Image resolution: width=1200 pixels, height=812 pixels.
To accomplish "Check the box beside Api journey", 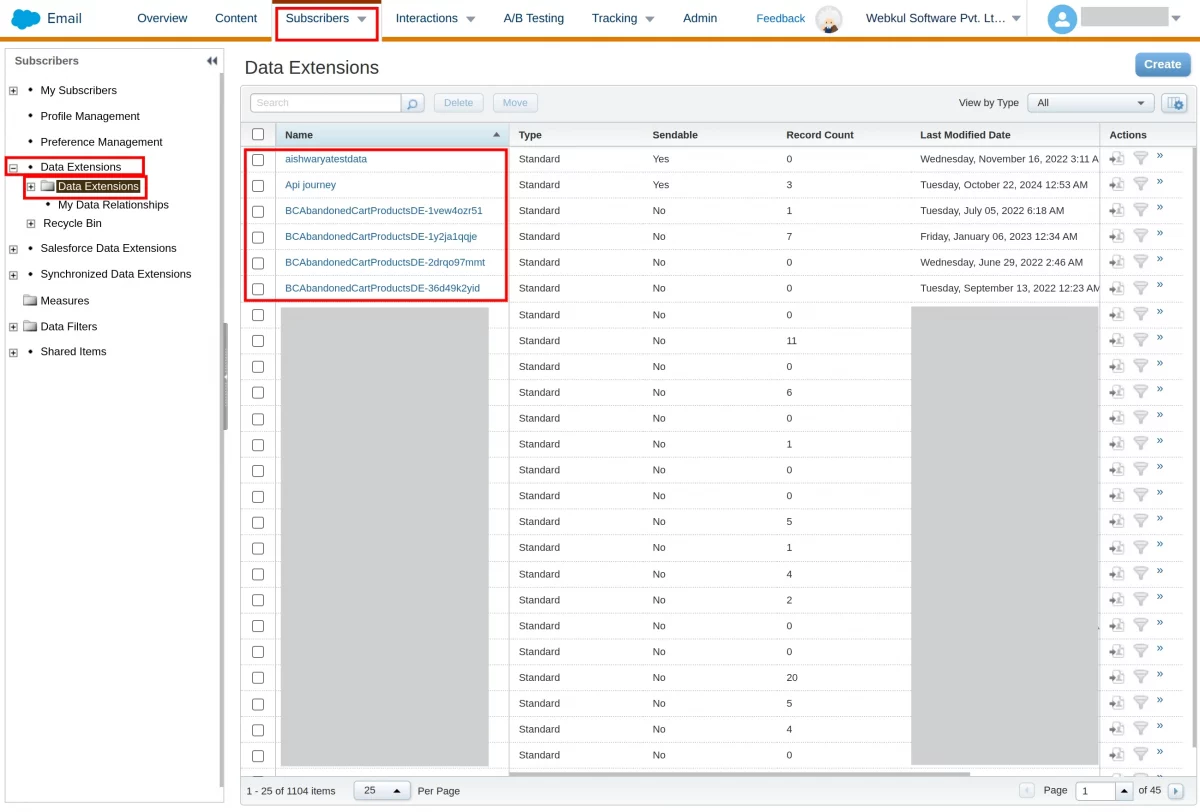I will (x=258, y=185).
